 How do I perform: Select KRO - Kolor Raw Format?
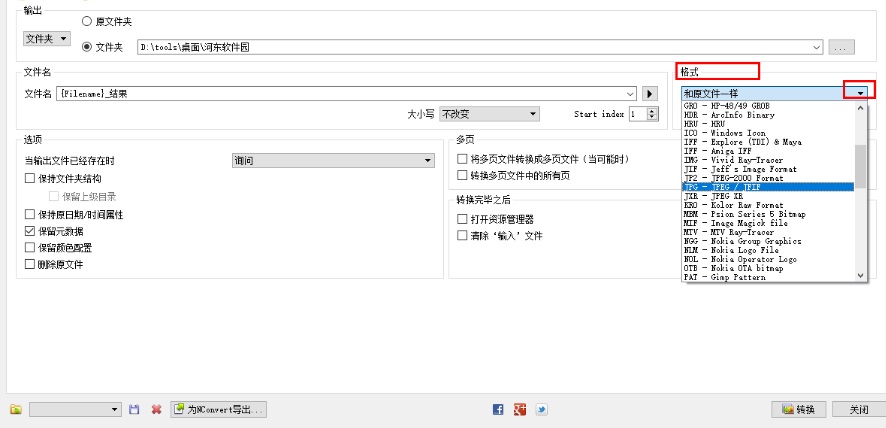point(768,205)
